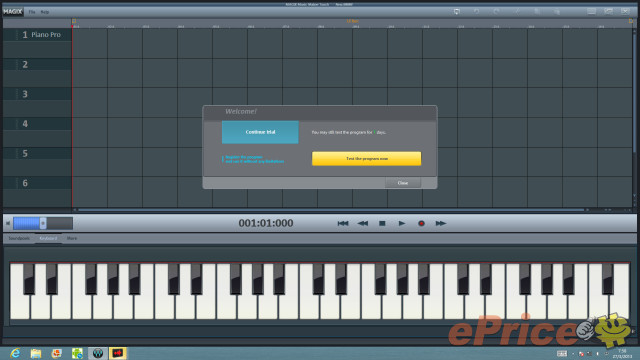Click the fast forward button
This screenshot has width=640, height=360.
[440, 223]
